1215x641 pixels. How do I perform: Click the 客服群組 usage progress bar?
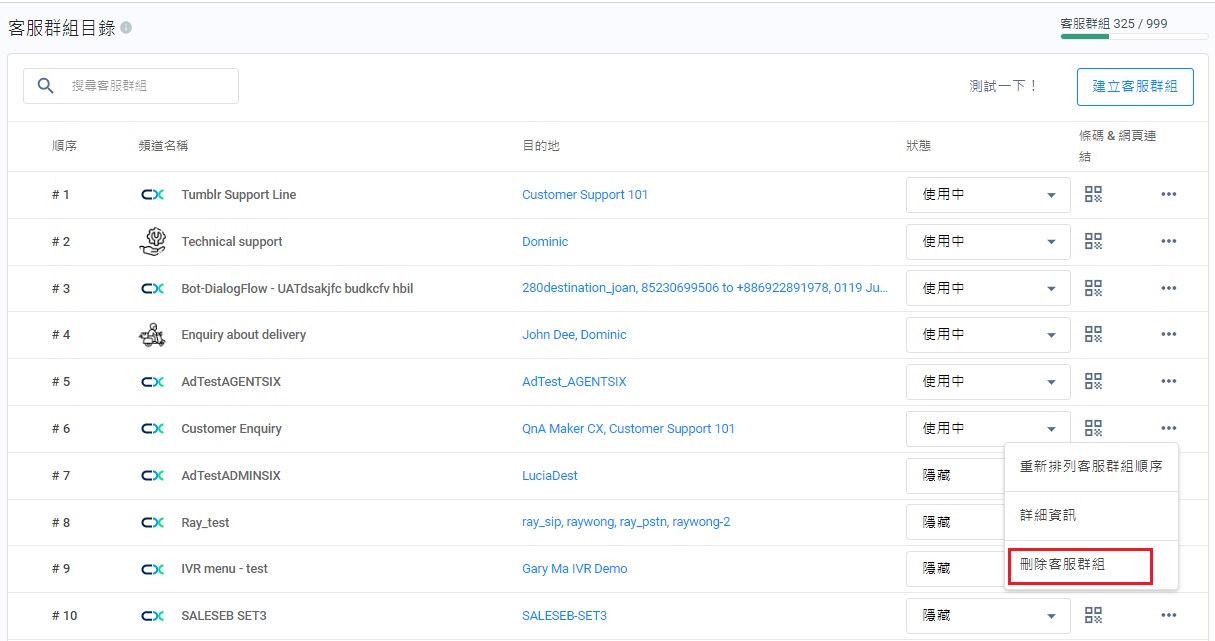[1134, 37]
